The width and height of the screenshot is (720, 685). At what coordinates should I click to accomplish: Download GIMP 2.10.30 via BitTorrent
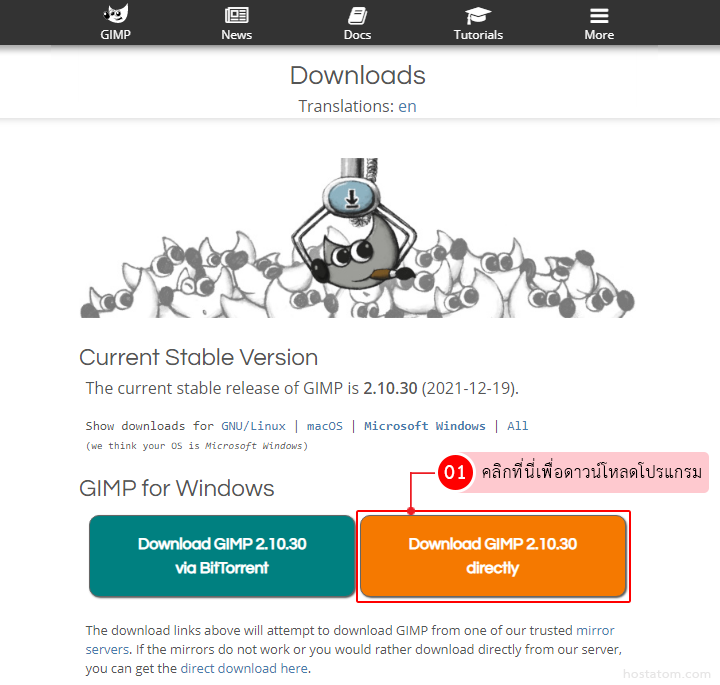tap(222, 556)
